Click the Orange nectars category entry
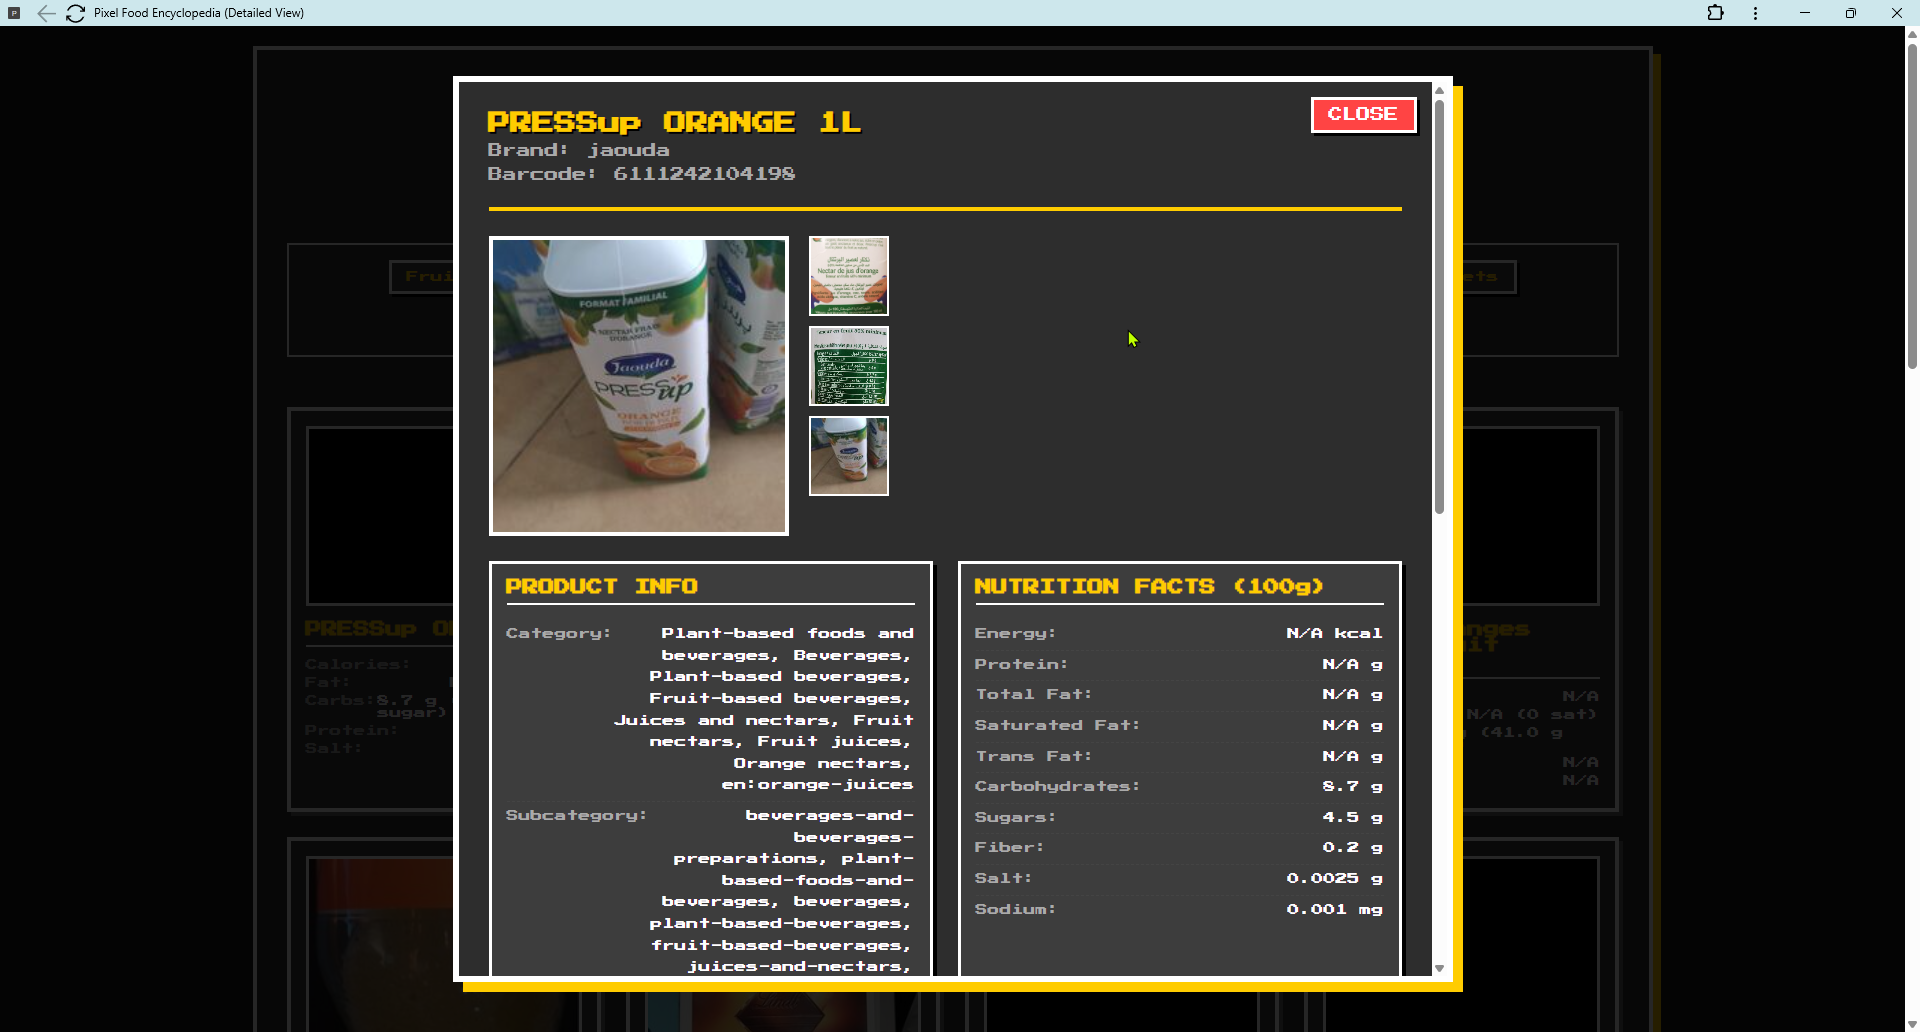The image size is (1920, 1032). click(x=821, y=762)
